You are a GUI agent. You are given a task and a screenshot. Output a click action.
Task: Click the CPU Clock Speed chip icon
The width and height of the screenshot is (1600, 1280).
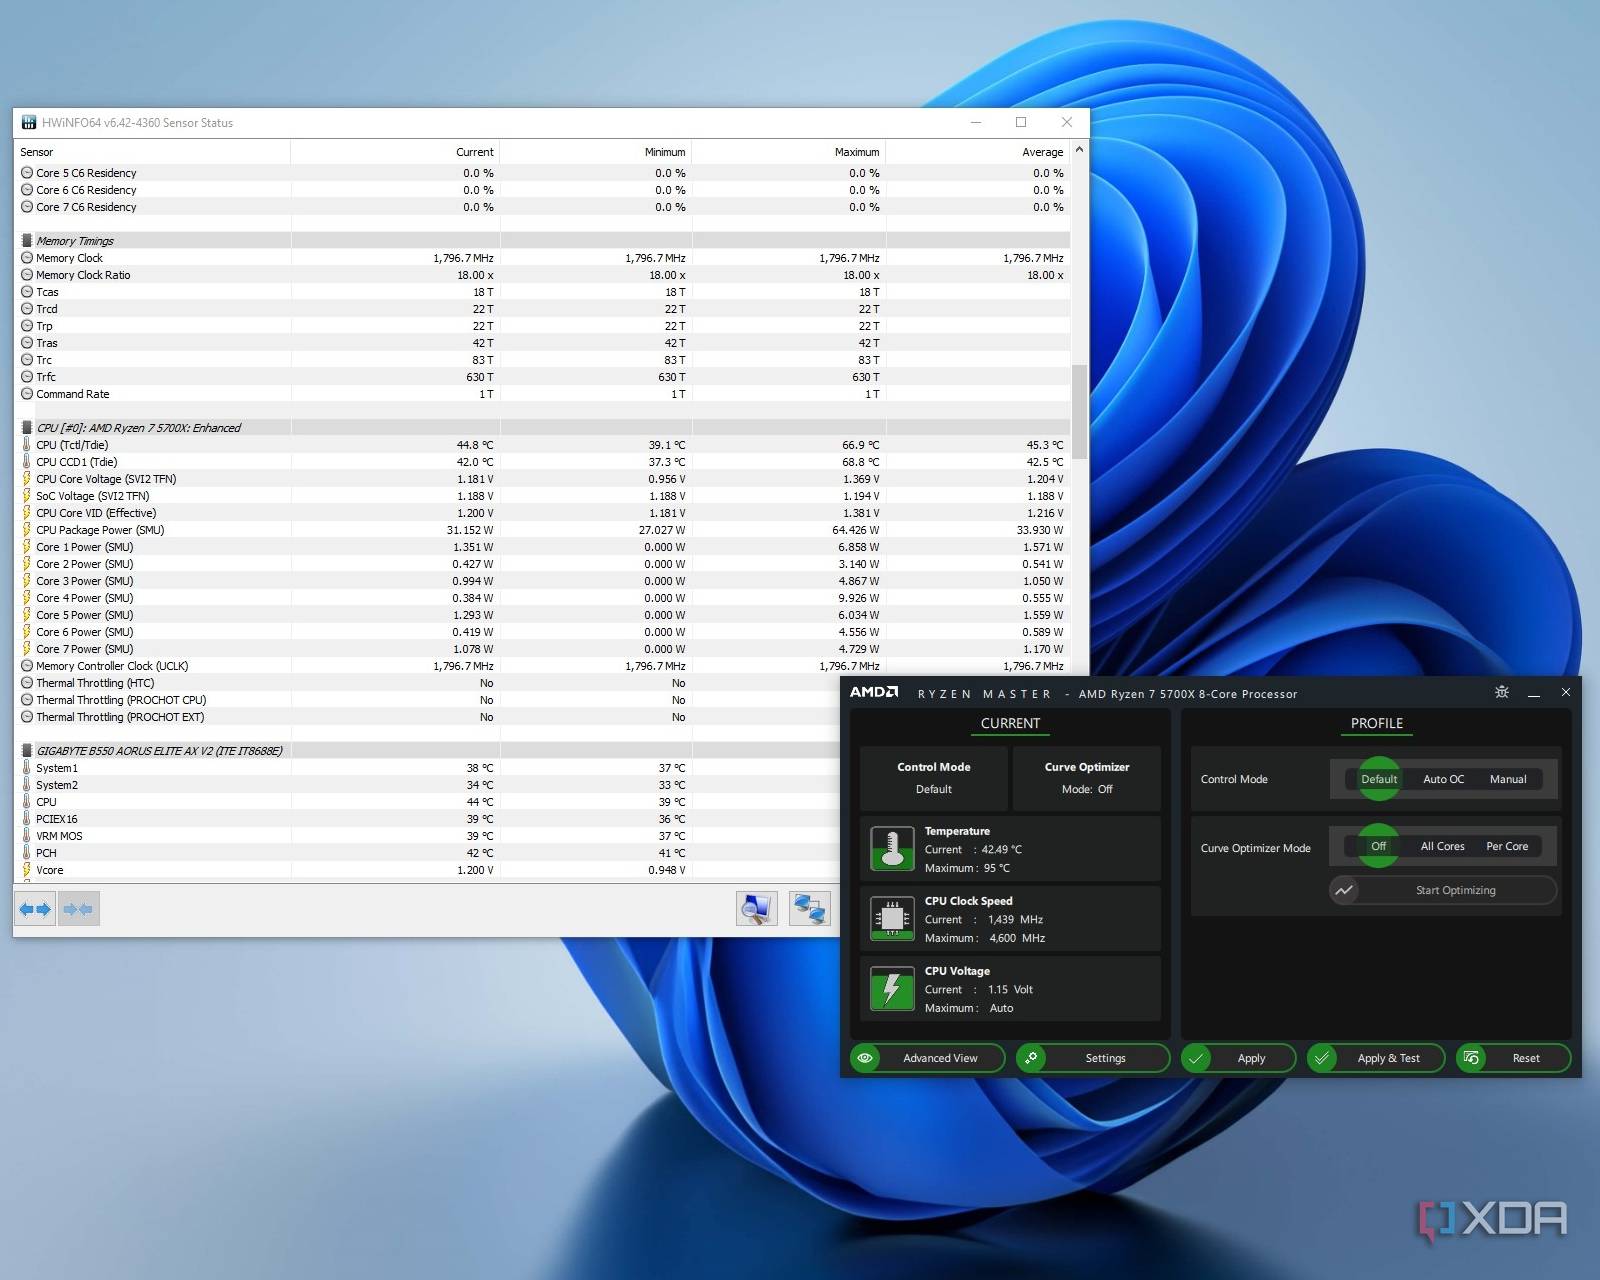(x=891, y=919)
